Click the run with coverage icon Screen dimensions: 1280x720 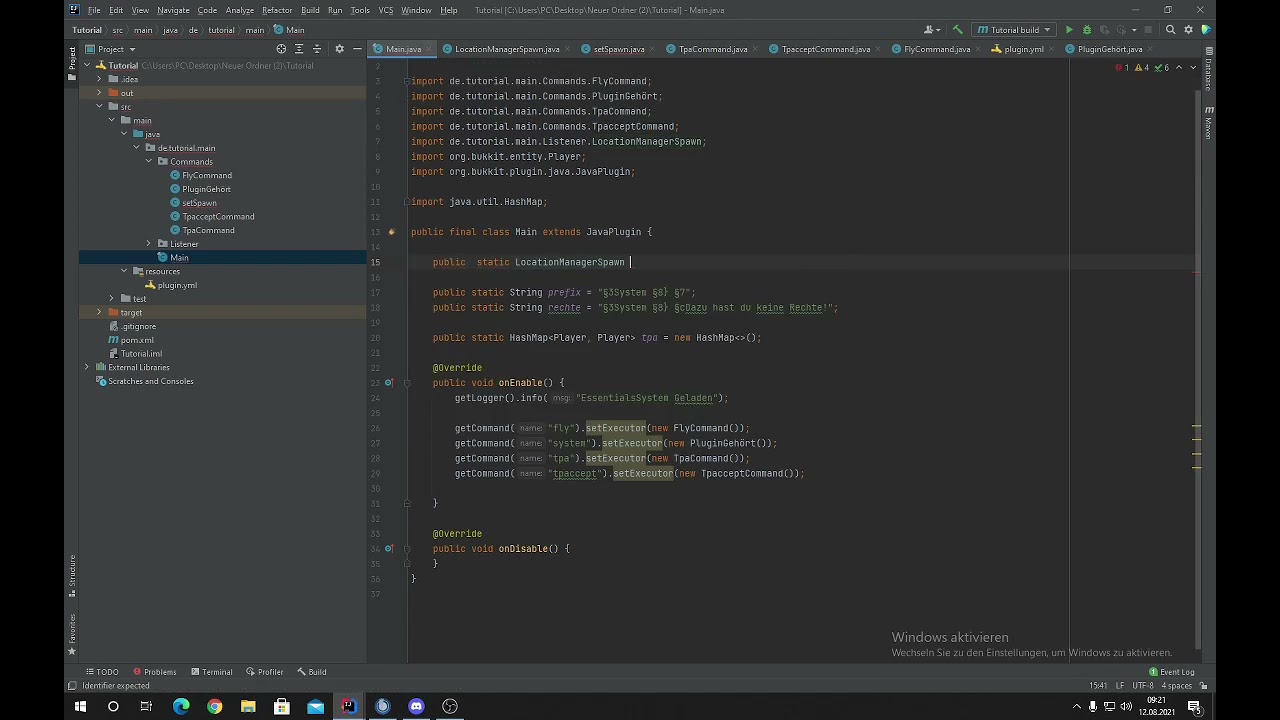coord(1104,30)
